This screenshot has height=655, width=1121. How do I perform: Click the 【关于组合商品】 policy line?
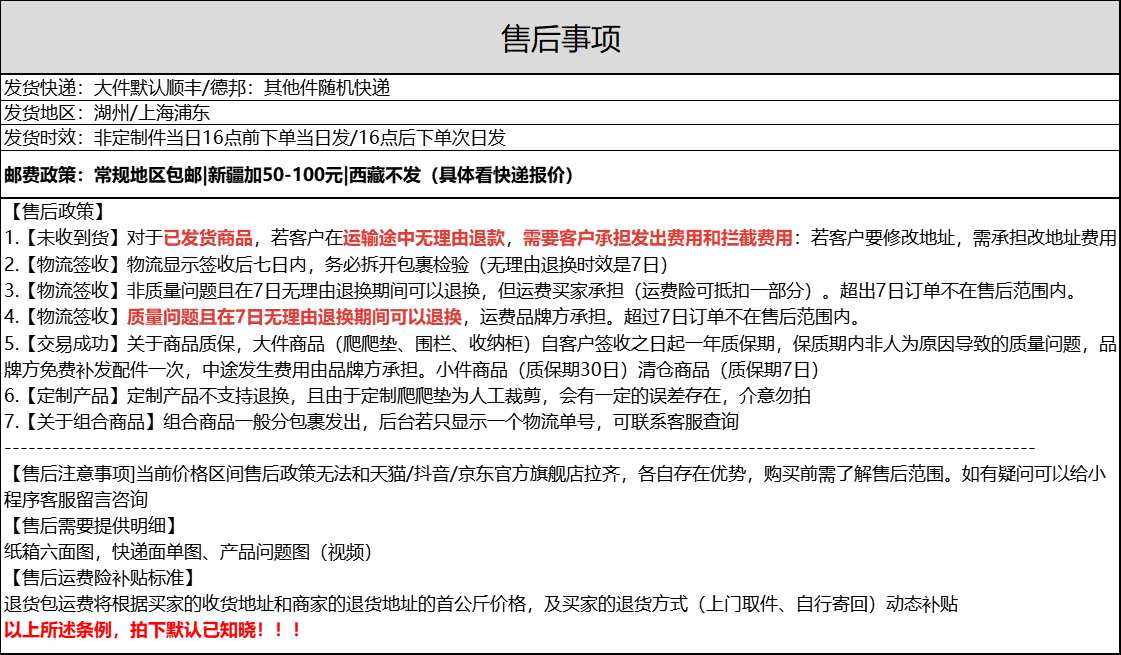coord(372,422)
